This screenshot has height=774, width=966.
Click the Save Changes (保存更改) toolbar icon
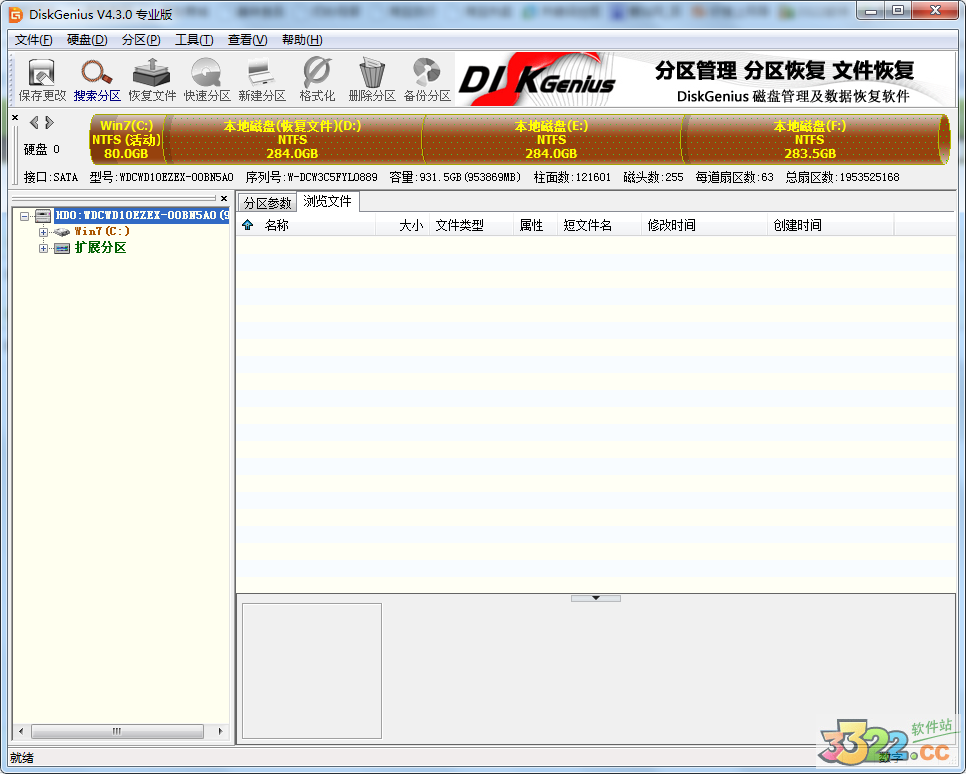pos(42,80)
